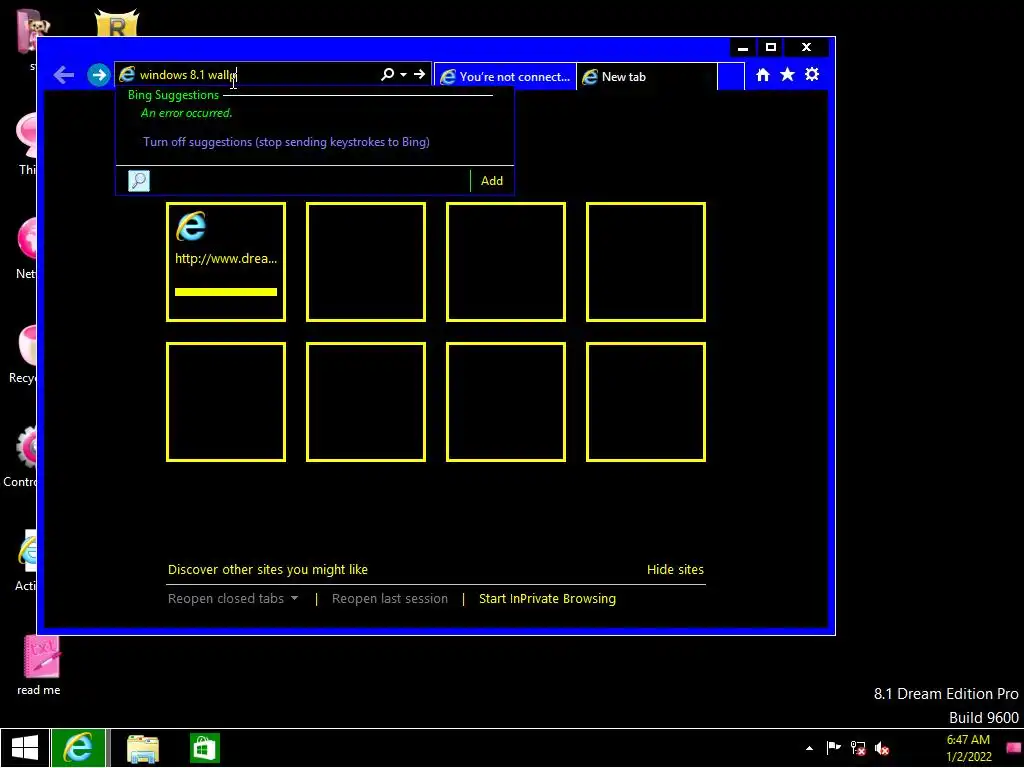Viewport: 1024px width, 768px height.
Task: Click the network status tray icon
Action: point(858,748)
